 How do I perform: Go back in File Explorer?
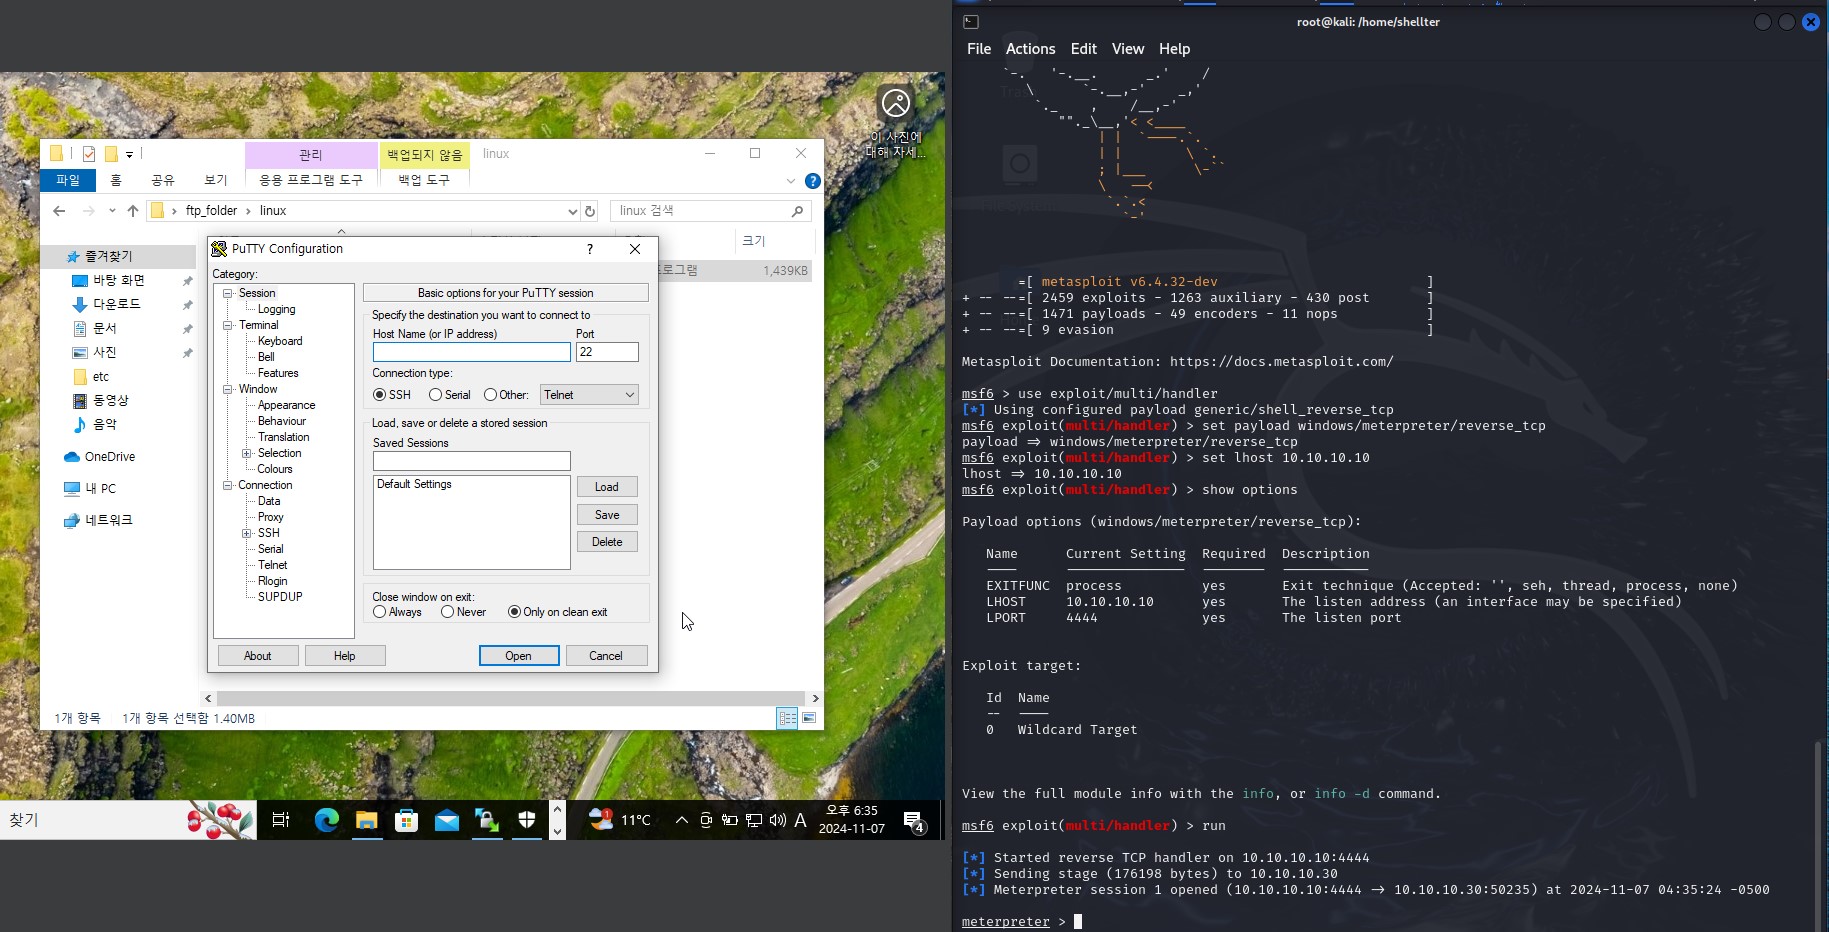(59, 211)
